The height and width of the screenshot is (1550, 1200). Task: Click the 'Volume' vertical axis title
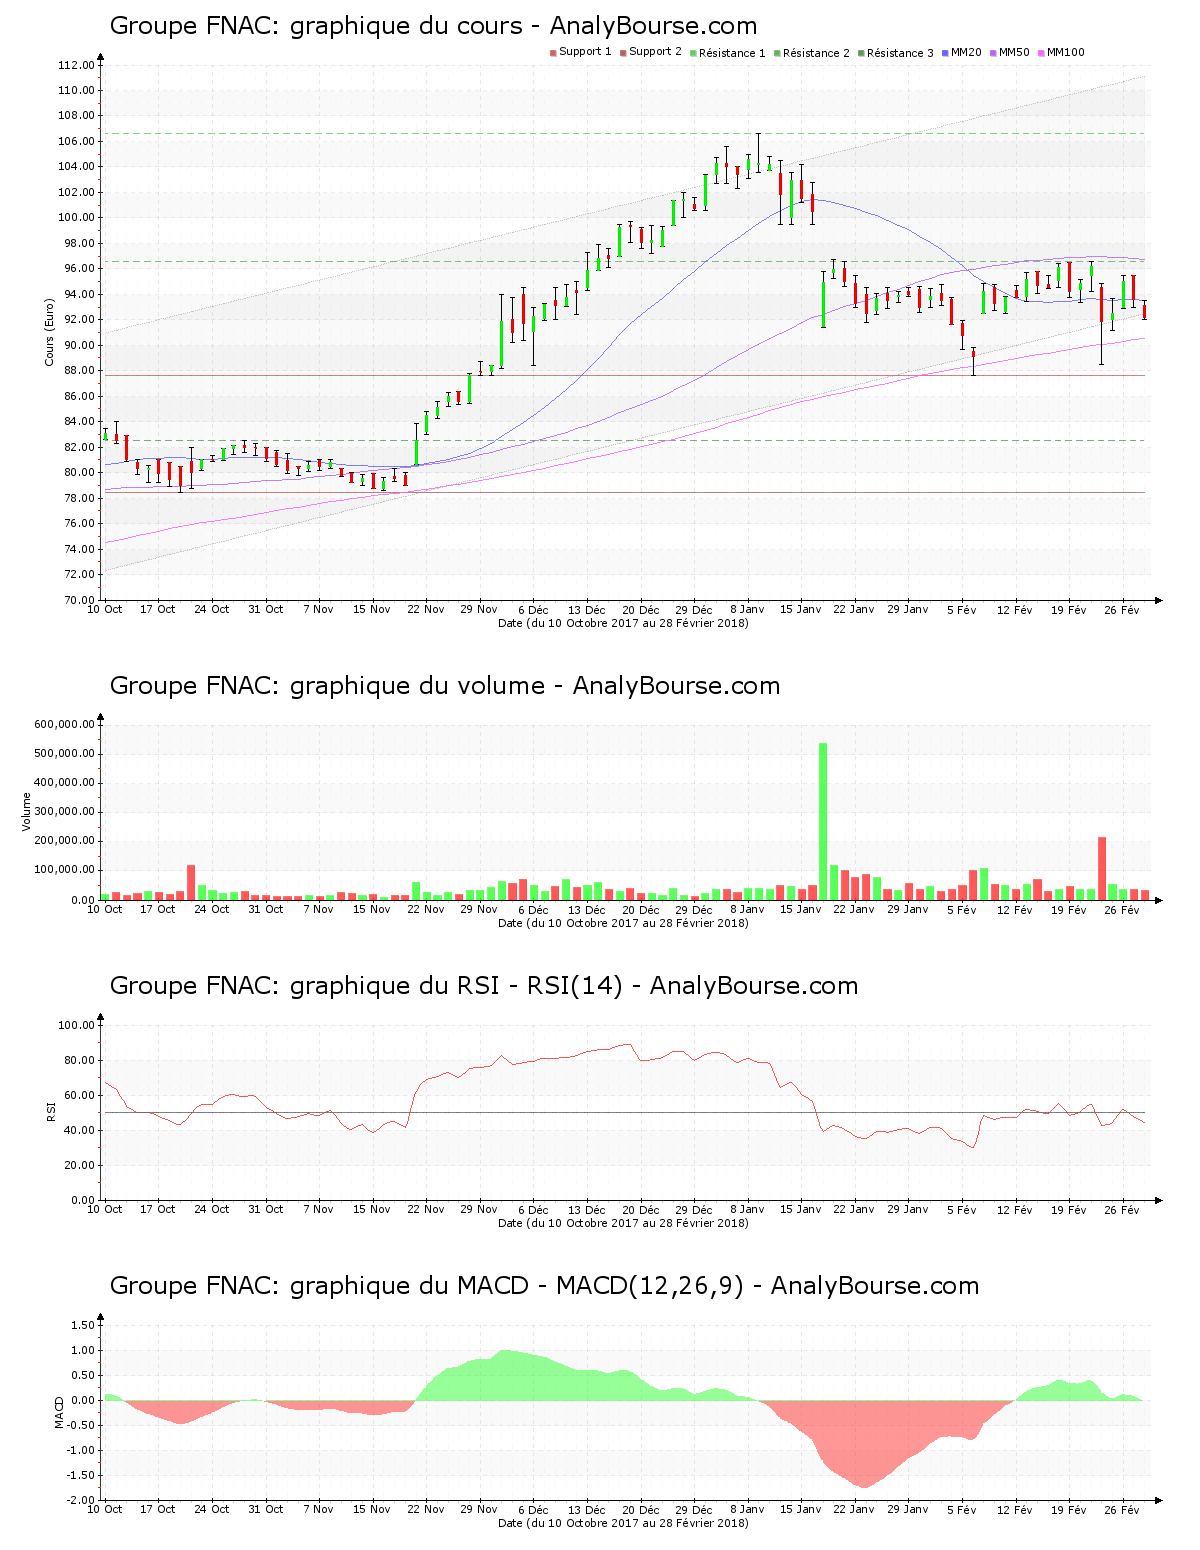[x=27, y=812]
